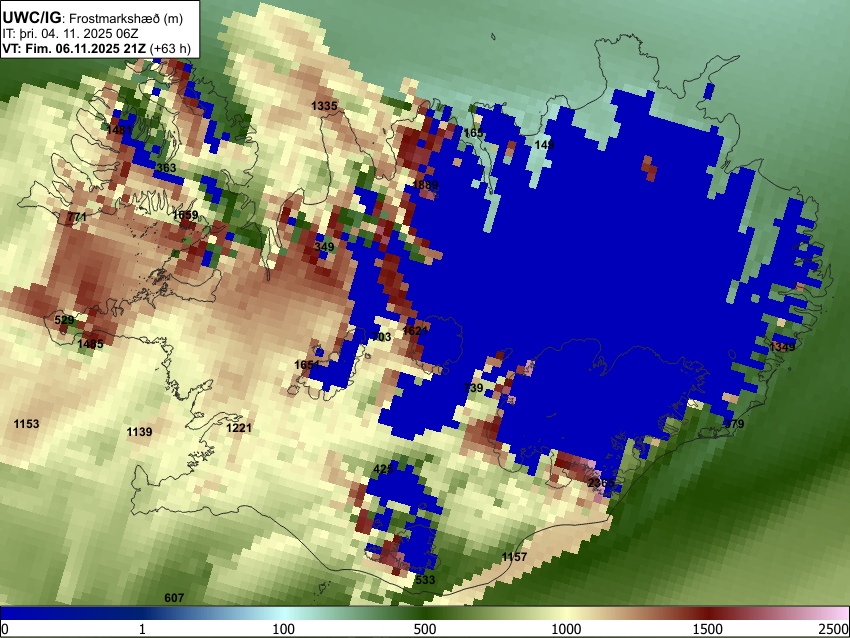
Task: Click the map value label 739
Action: [474, 388]
